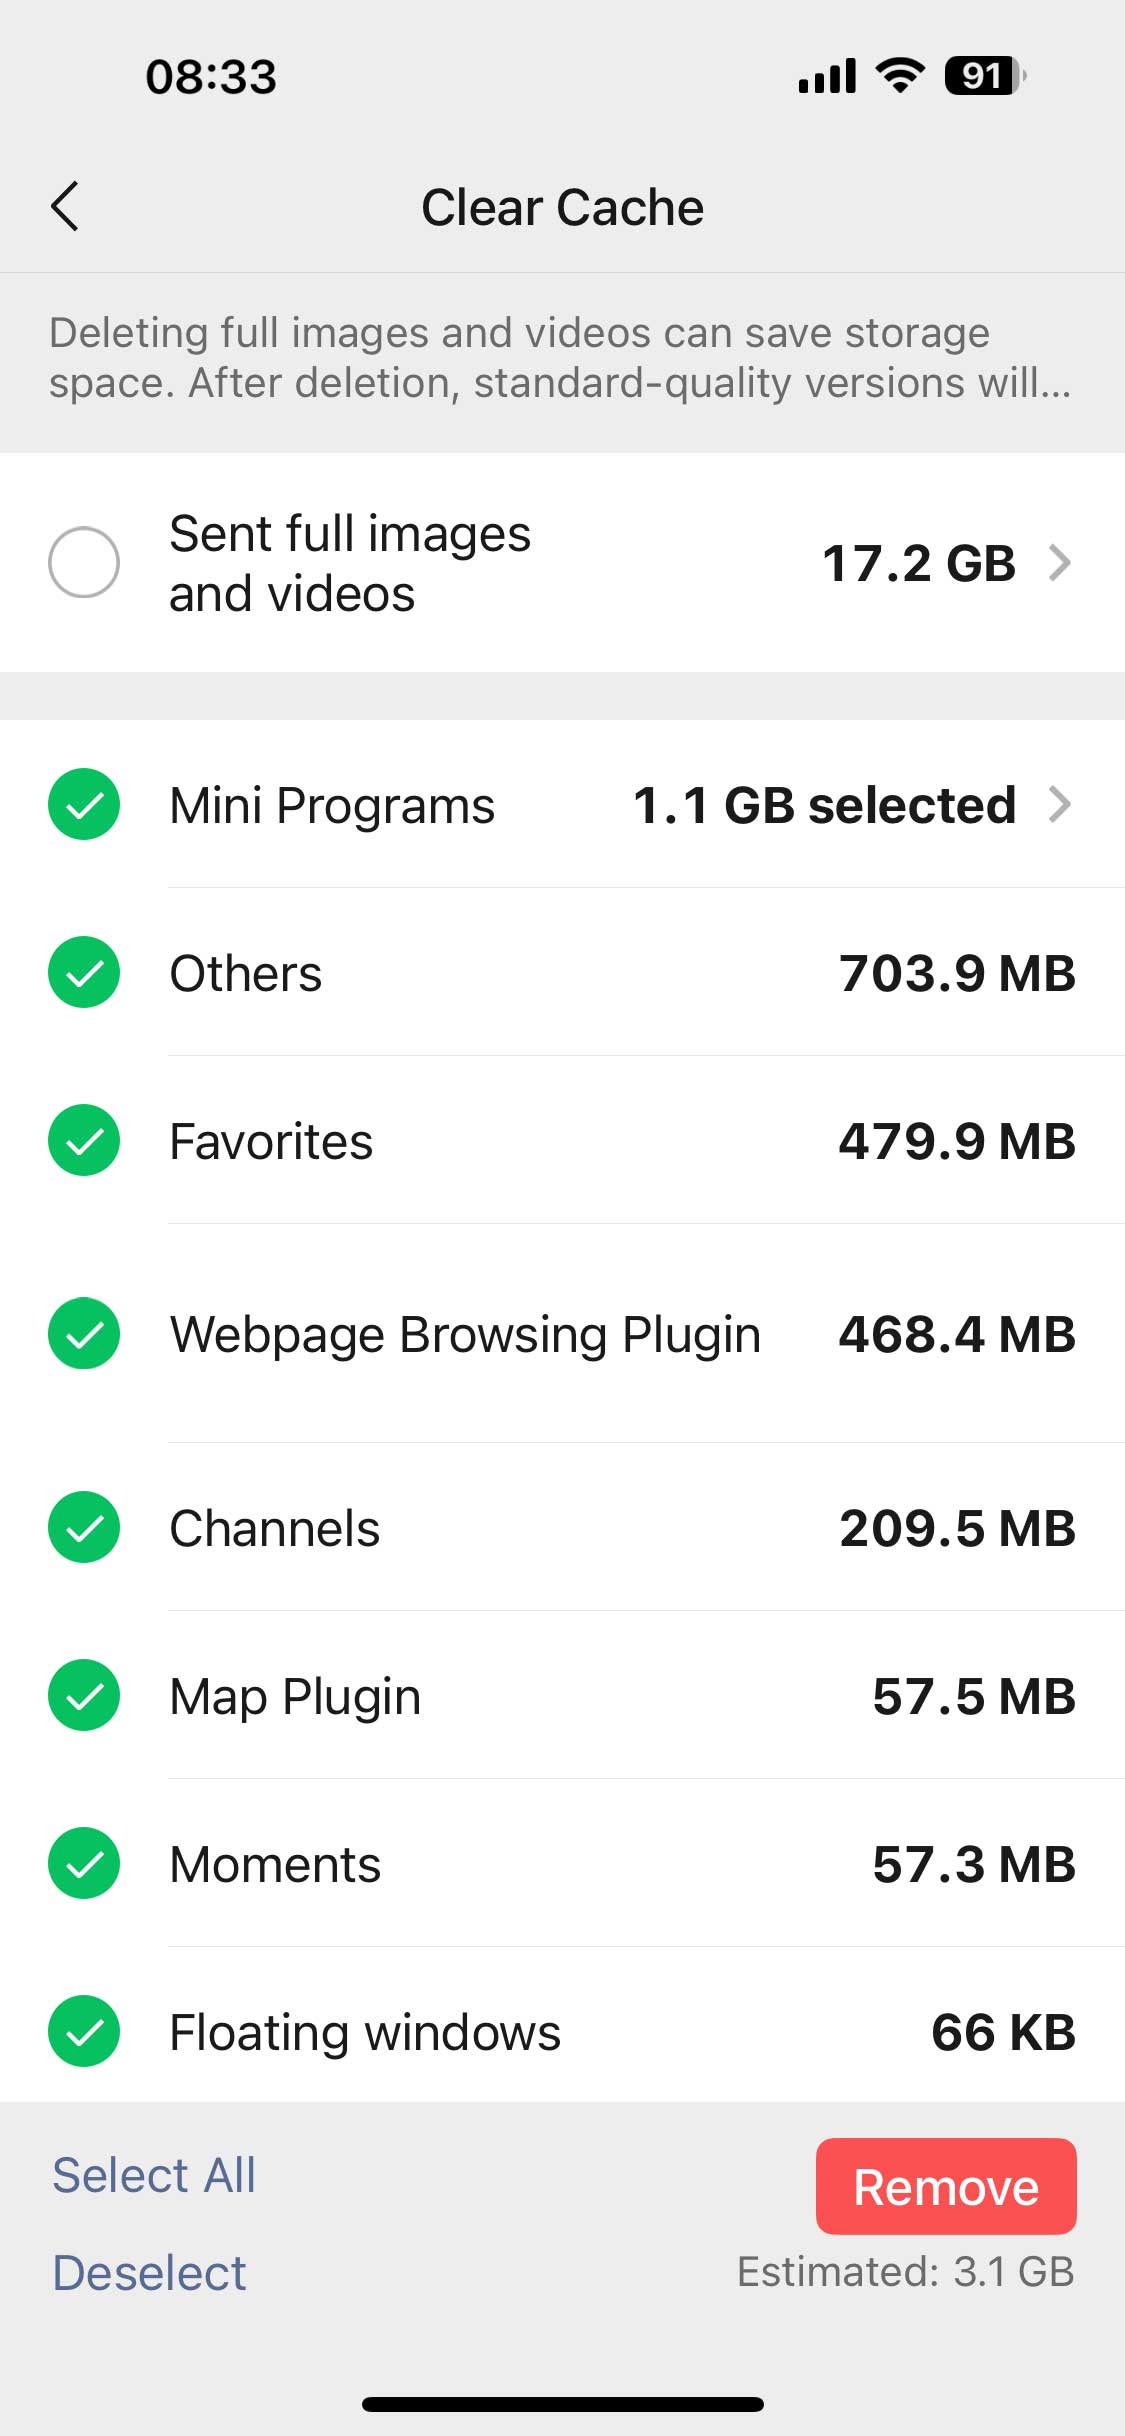Select the Sent full images and videos circle
This screenshot has width=1125, height=2436.
click(x=84, y=562)
